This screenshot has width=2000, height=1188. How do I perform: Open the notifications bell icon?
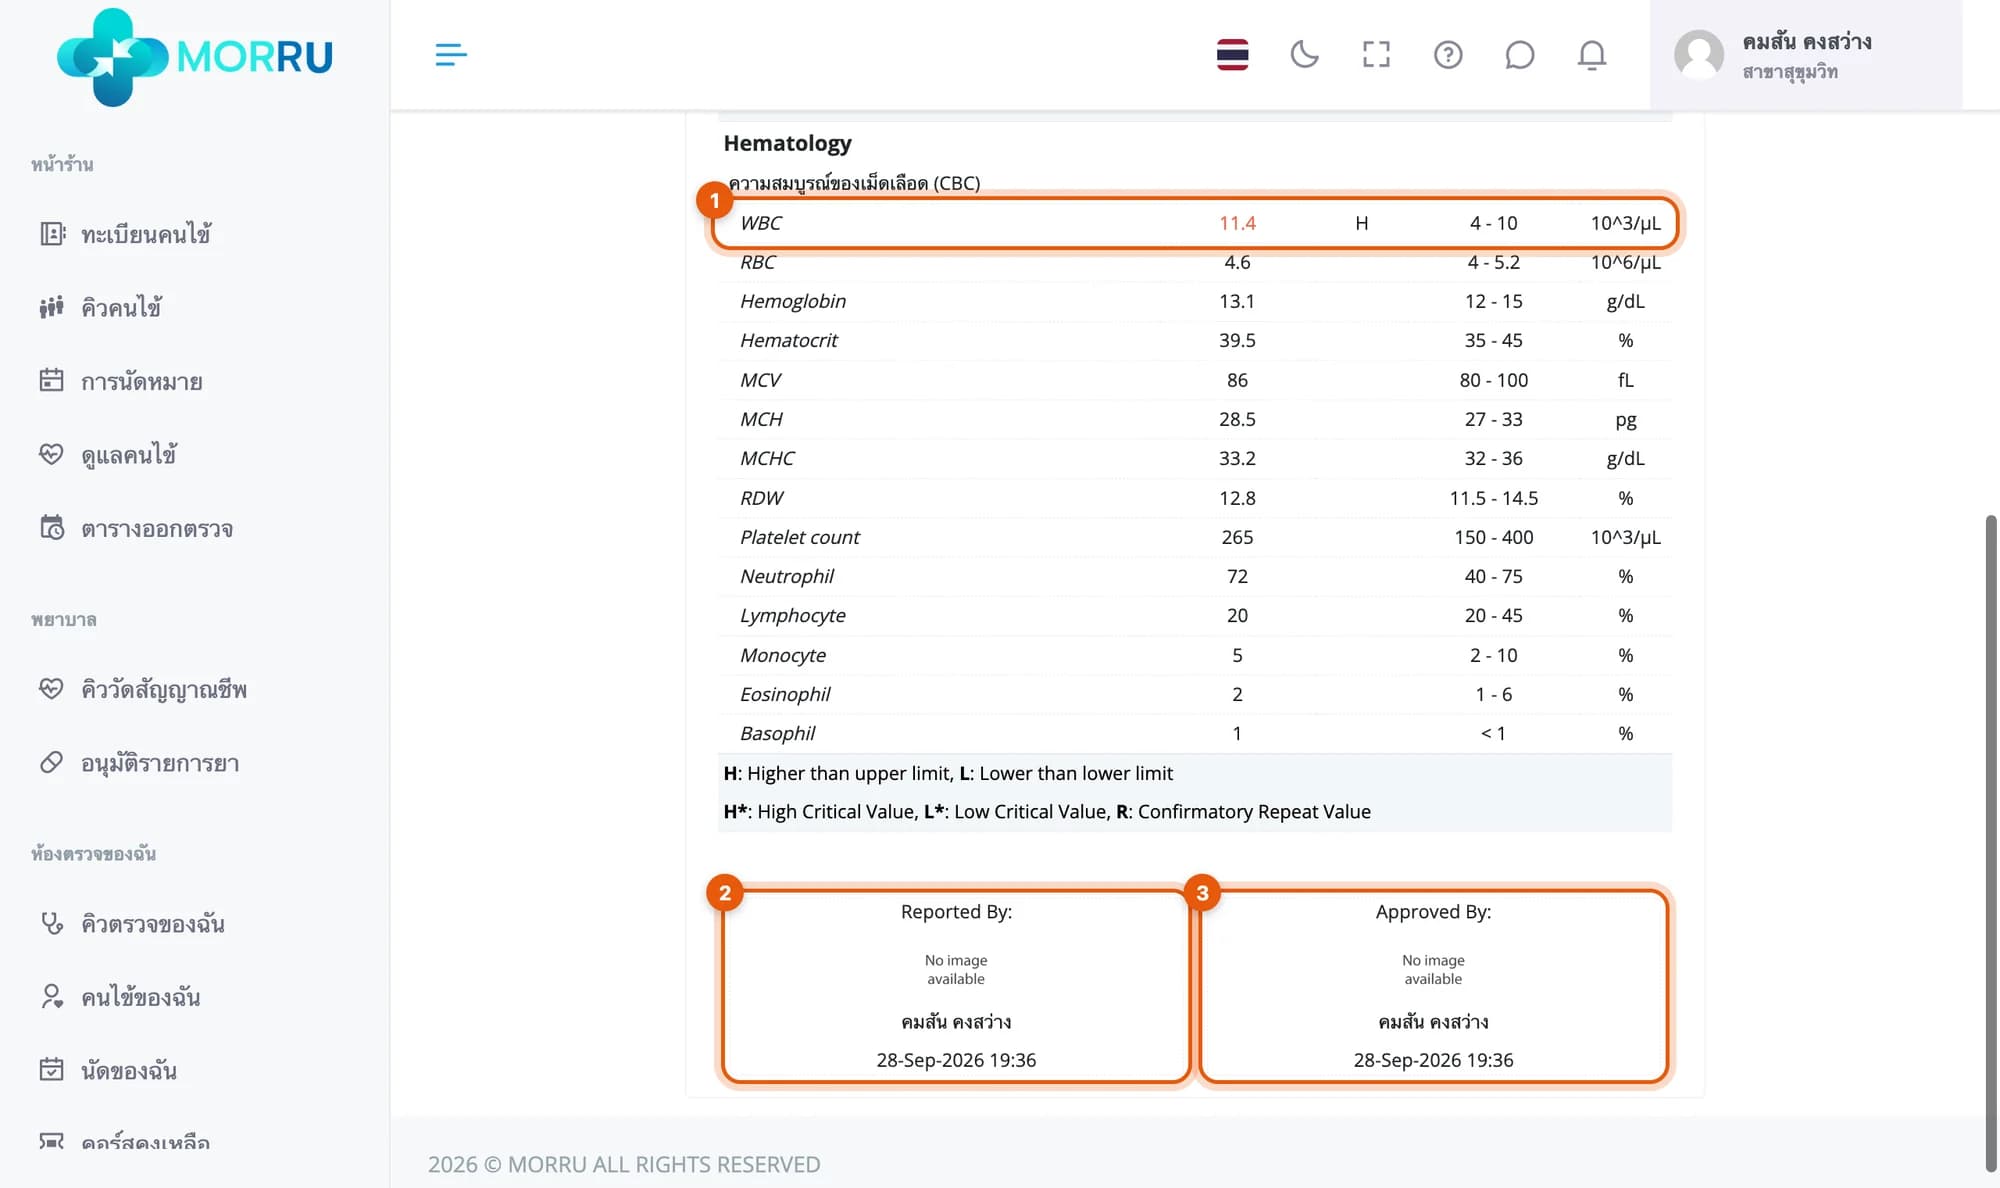[1591, 54]
